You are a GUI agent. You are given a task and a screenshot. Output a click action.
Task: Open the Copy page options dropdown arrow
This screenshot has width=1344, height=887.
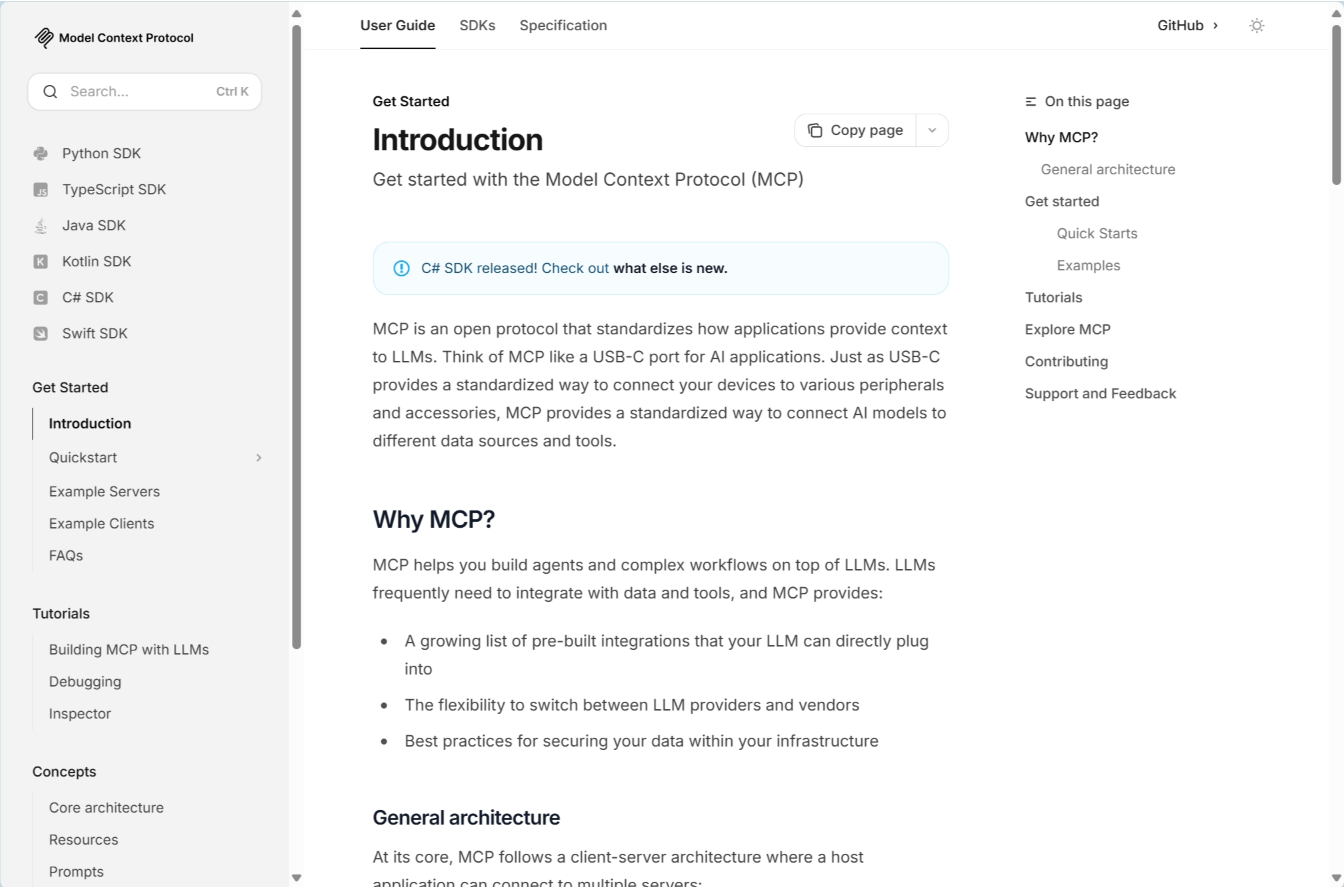pyautogui.click(x=932, y=130)
